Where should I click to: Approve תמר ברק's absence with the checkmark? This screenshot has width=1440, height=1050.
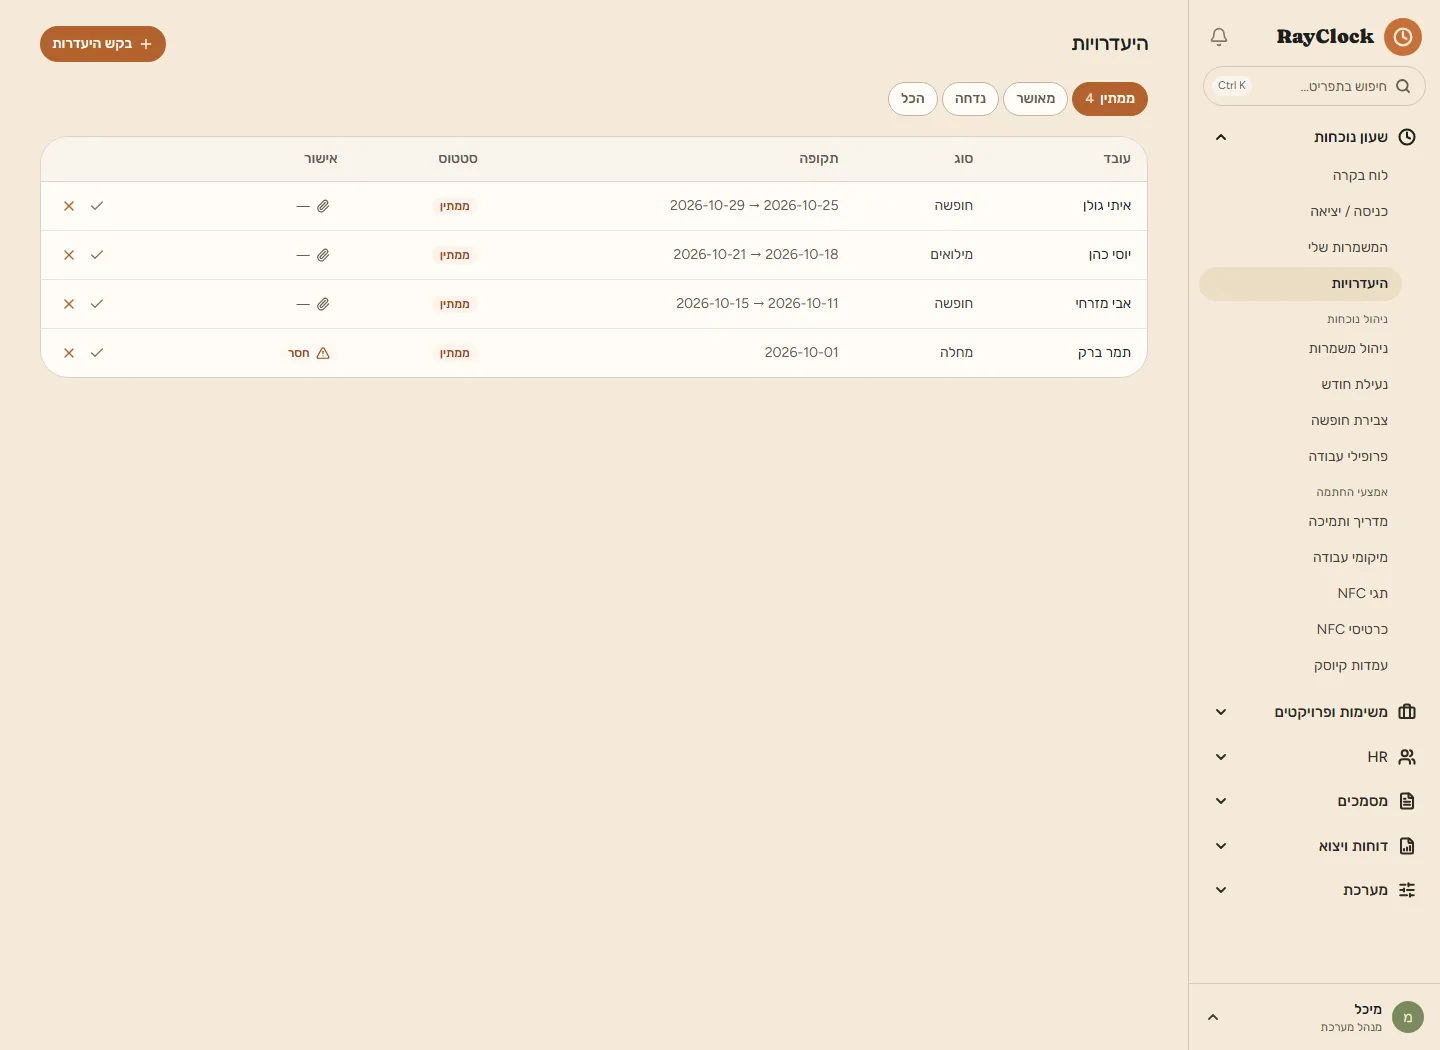(x=97, y=353)
